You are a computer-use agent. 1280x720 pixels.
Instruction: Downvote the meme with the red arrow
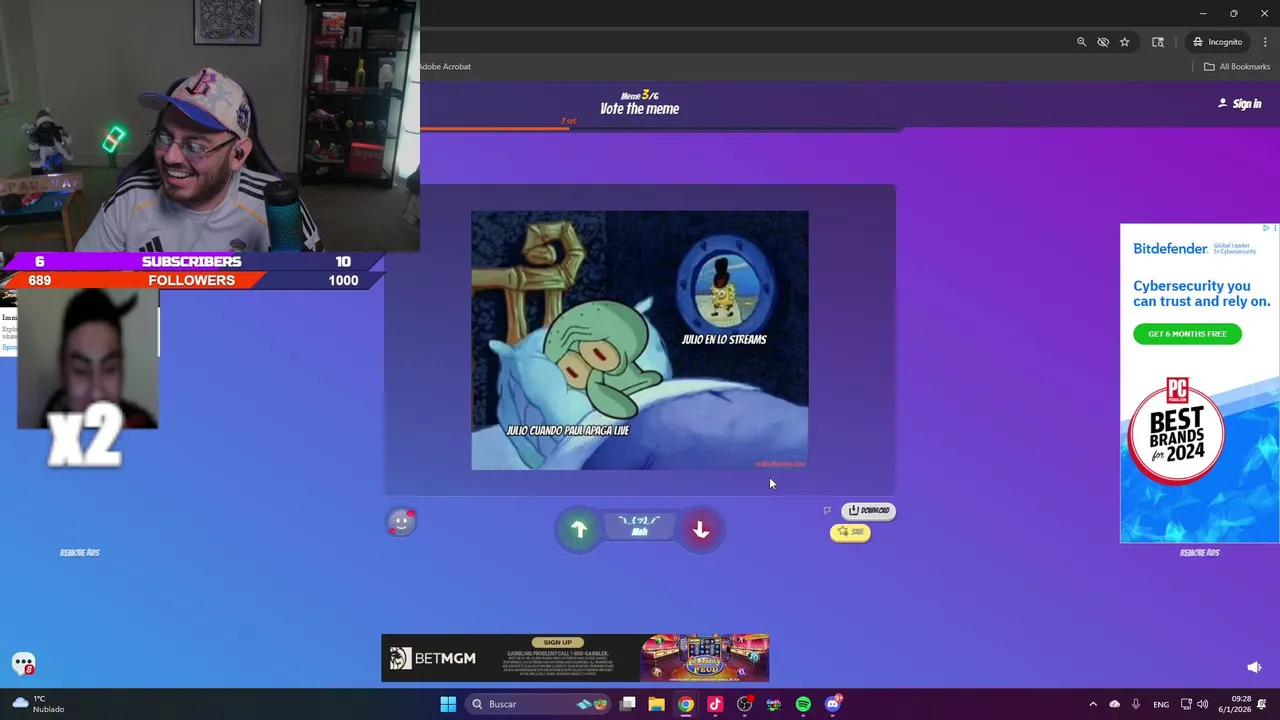pyautogui.click(x=701, y=529)
